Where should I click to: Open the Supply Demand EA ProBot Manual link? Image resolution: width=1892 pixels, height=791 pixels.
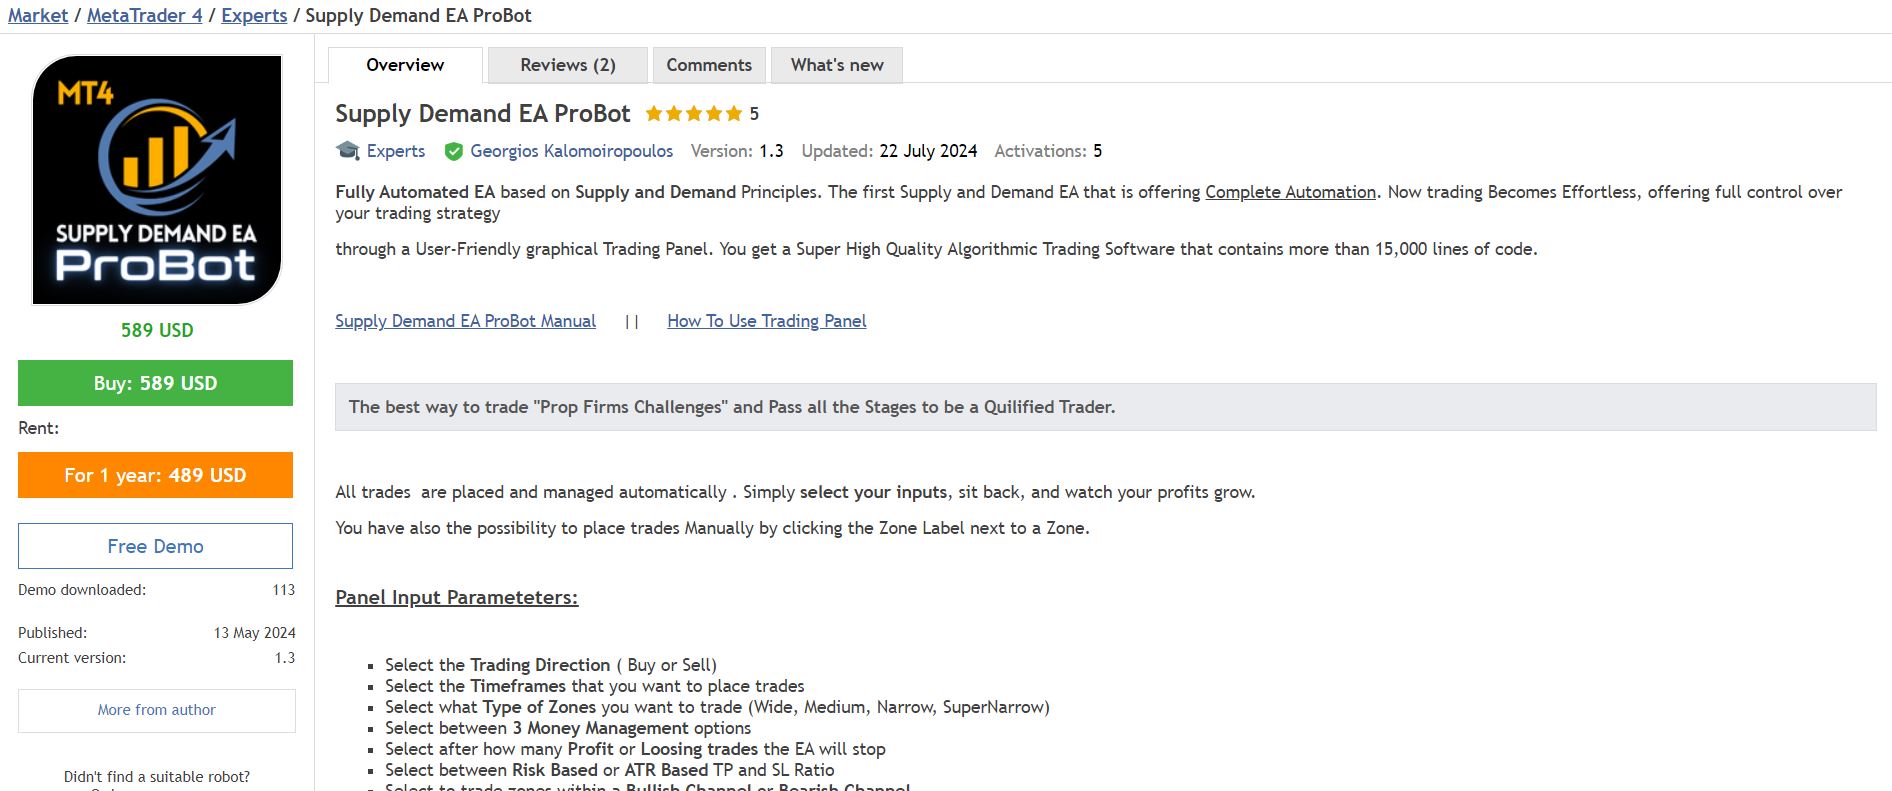[465, 321]
